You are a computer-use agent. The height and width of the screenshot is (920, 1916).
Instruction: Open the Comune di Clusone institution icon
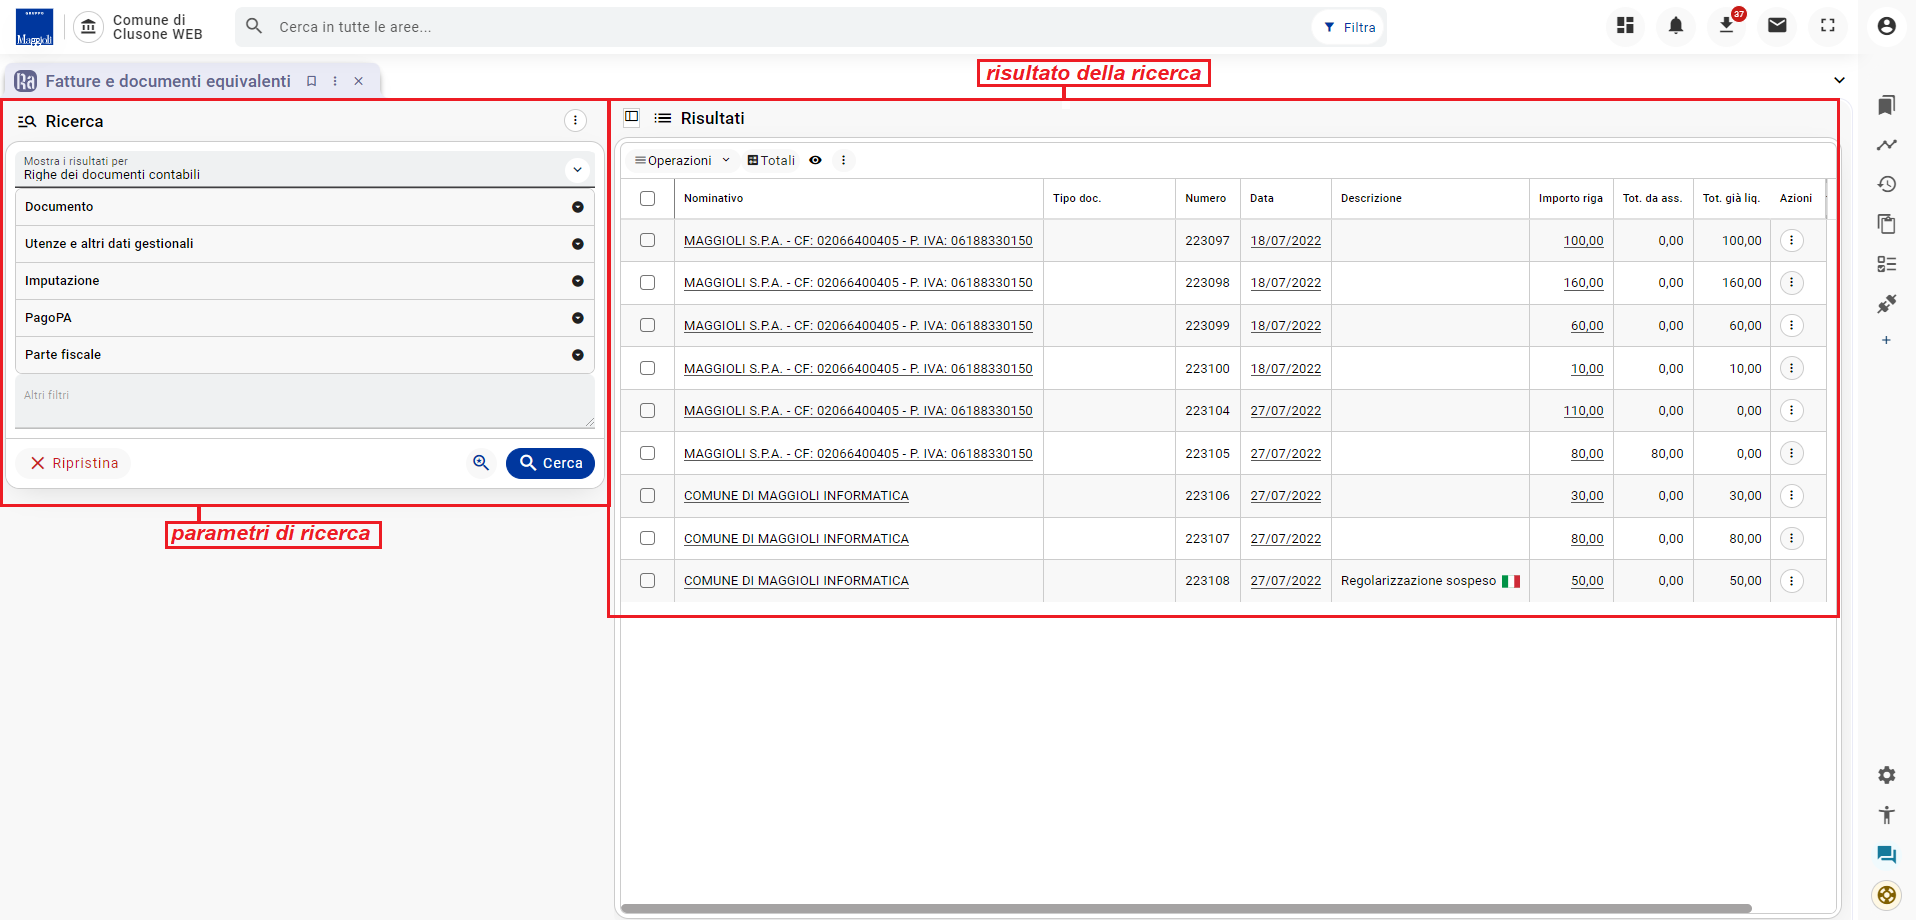click(89, 27)
